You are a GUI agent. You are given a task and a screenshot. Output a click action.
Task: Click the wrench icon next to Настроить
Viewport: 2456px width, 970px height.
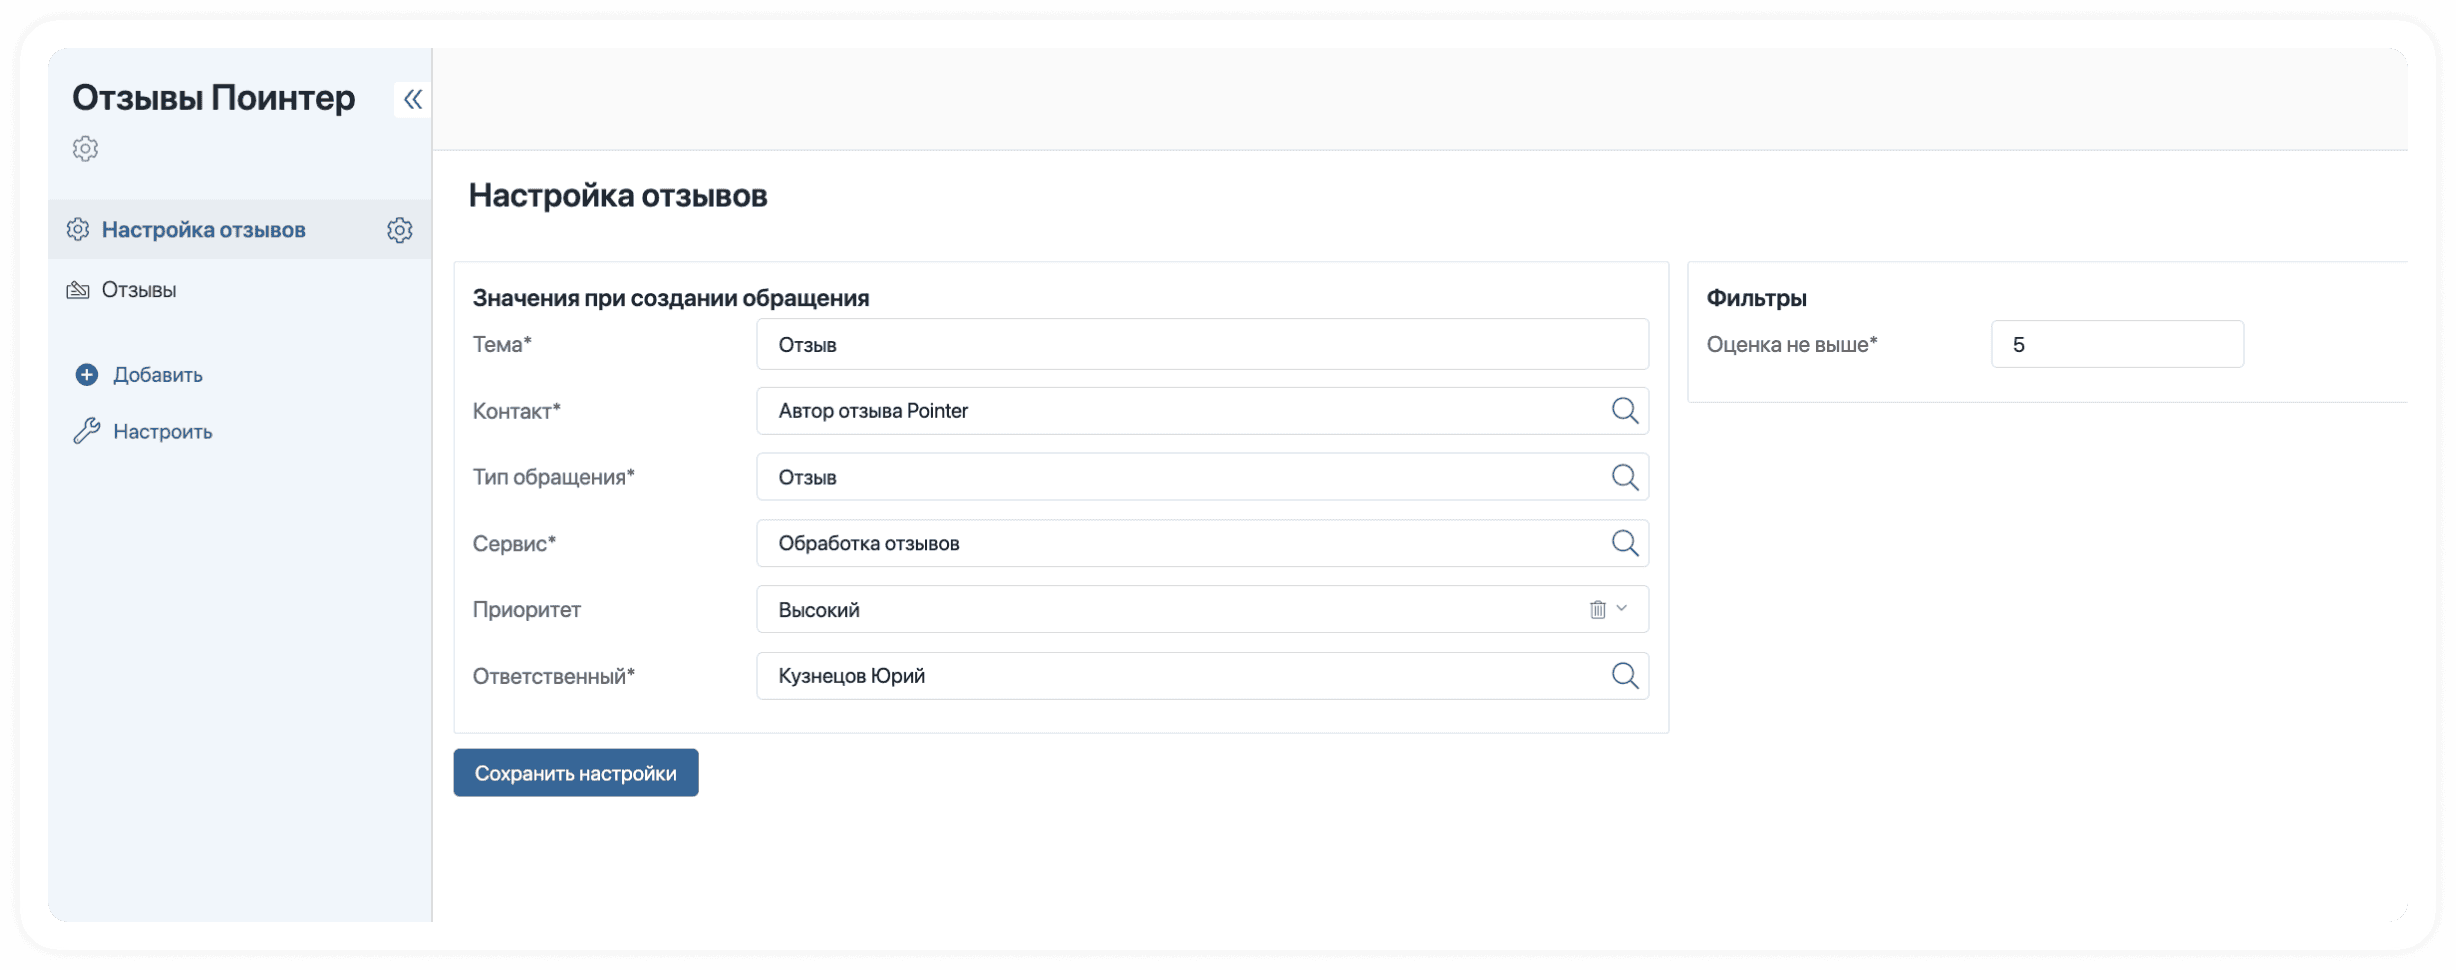[x=87, y=431]
